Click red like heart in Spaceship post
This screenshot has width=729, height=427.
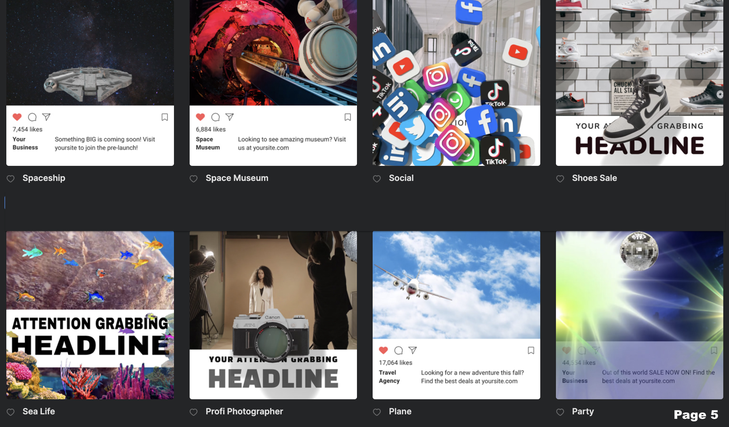click(17, 117)
